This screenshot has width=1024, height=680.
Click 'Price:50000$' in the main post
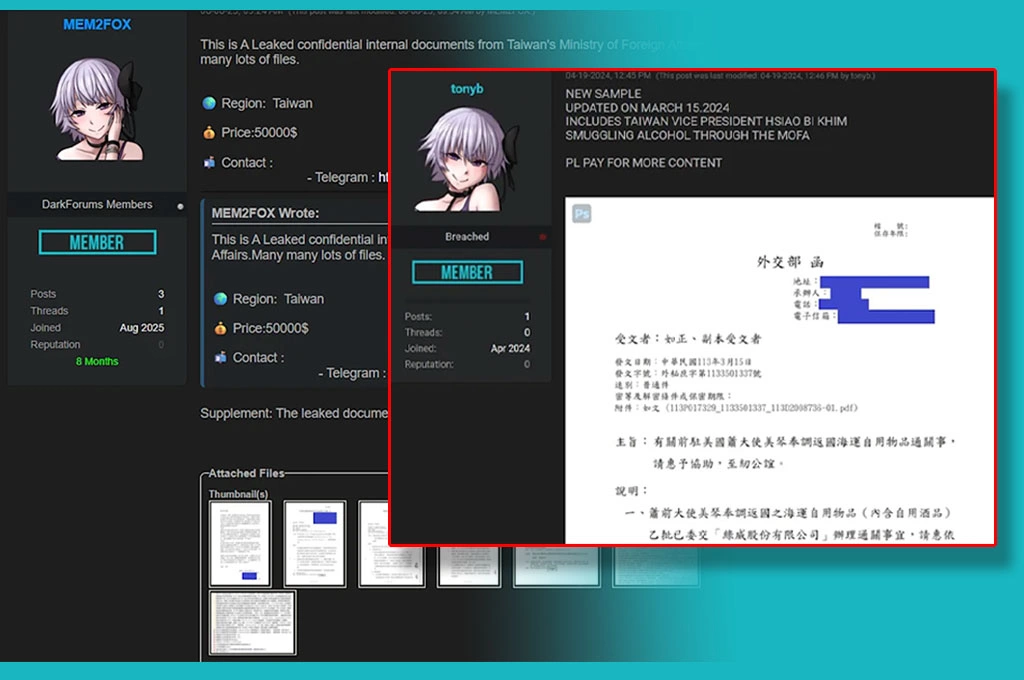tap(259, 133)
